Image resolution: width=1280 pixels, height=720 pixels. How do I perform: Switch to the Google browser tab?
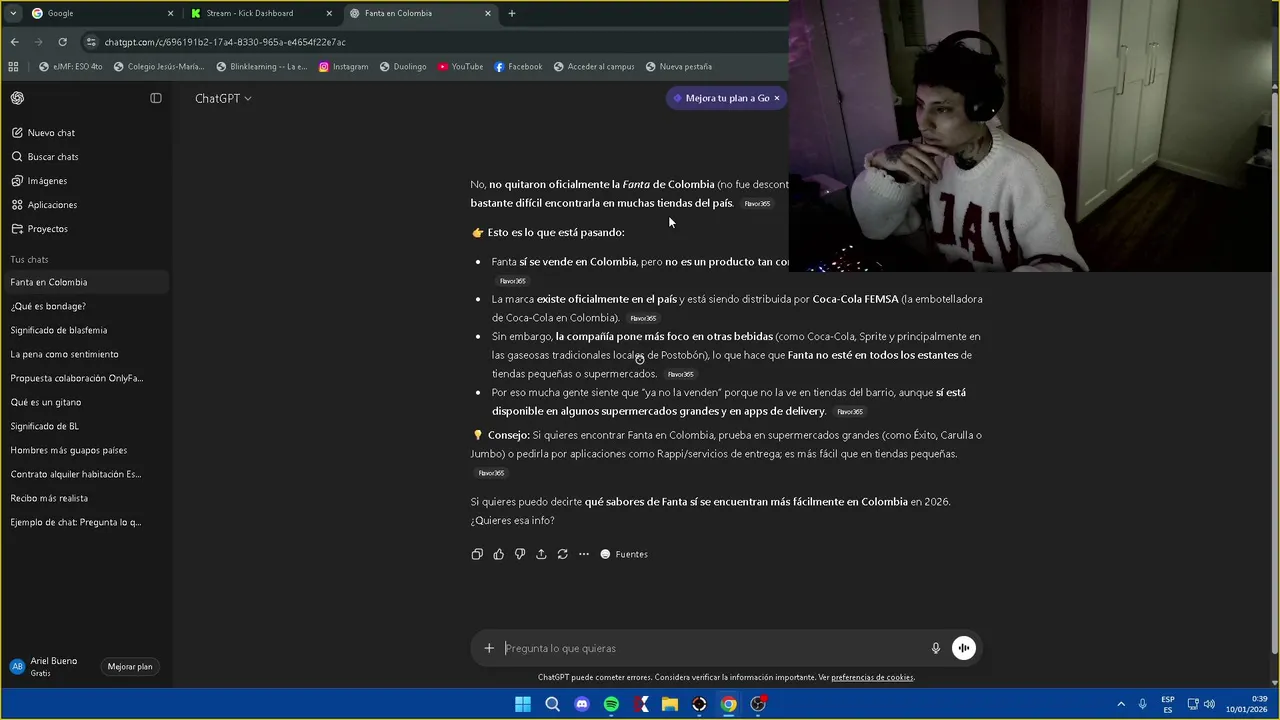click(x=101, y=14)
